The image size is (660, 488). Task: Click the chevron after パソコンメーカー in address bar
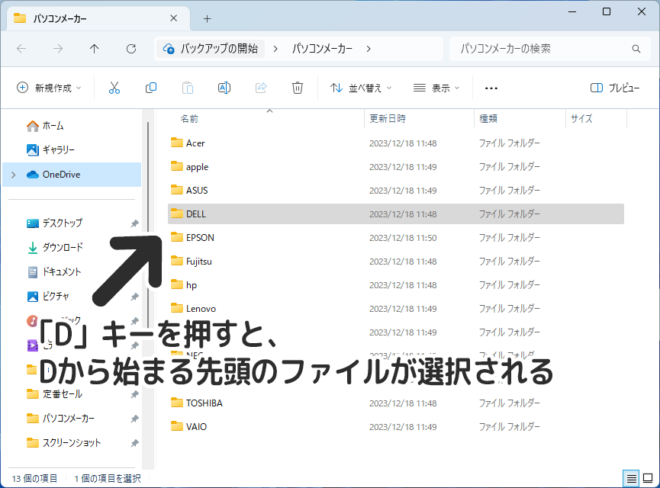(368, 49)
